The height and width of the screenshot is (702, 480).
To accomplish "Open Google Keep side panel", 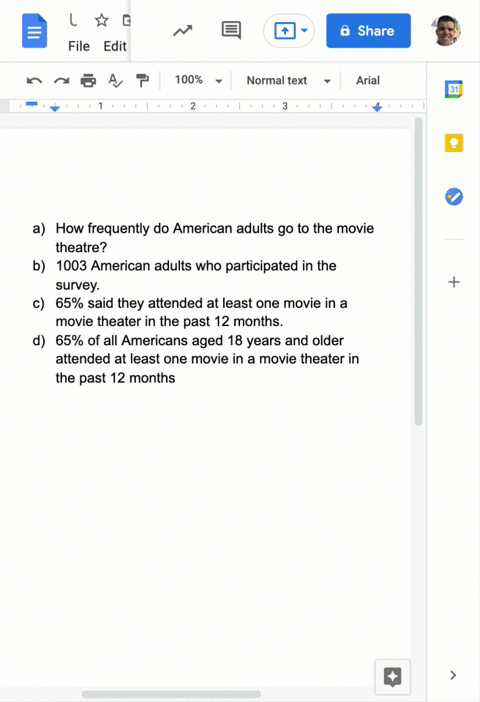I will [x=454, y=143].
